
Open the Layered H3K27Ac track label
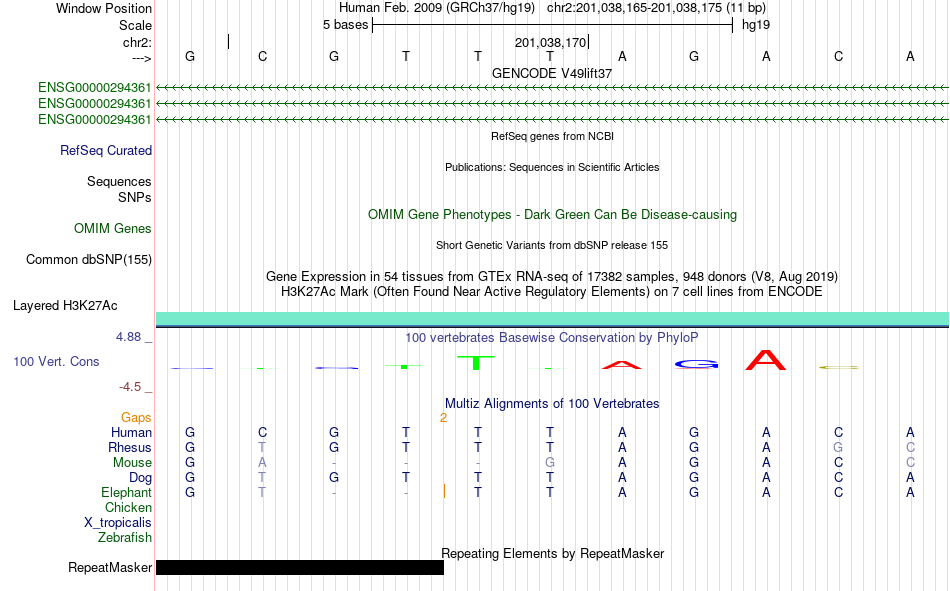click(65, 306)
